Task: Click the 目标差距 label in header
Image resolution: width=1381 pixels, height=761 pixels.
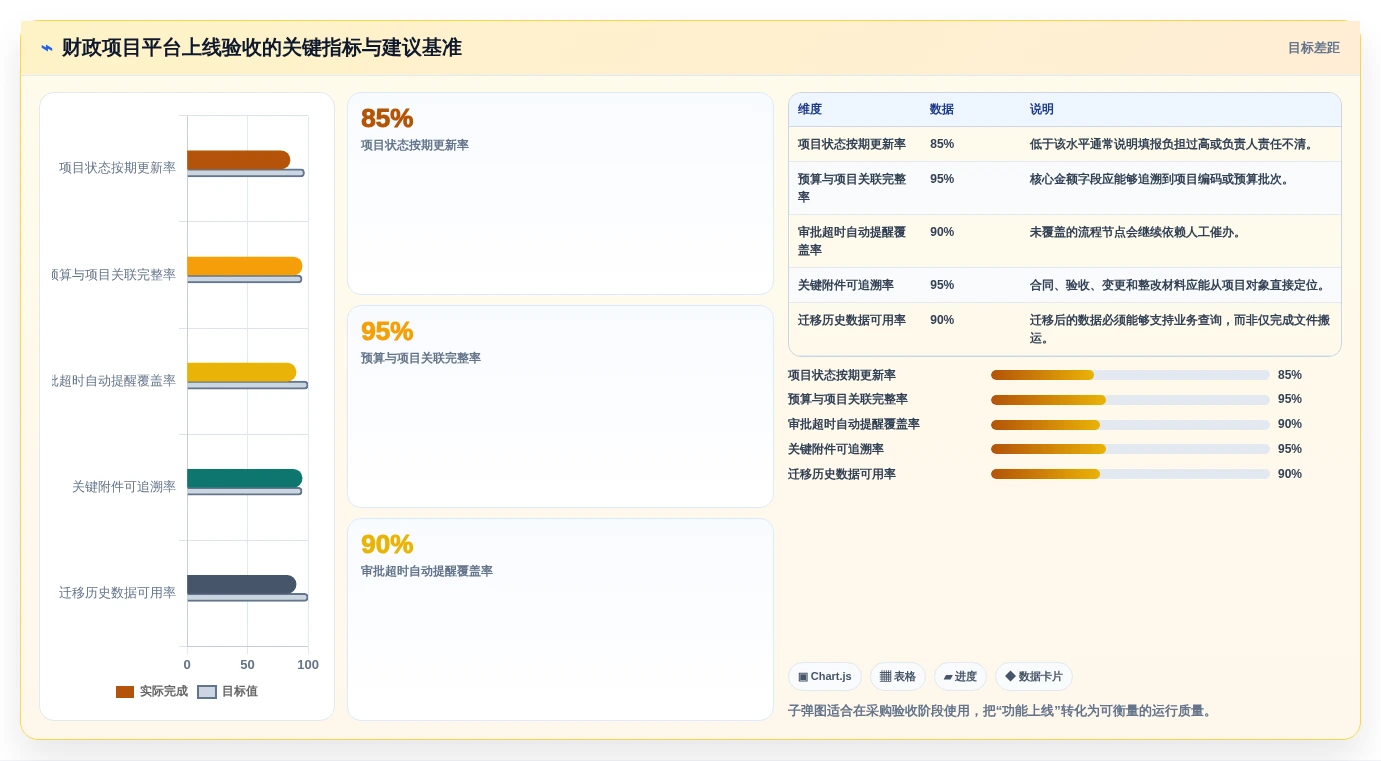Action: [1313, 48]
